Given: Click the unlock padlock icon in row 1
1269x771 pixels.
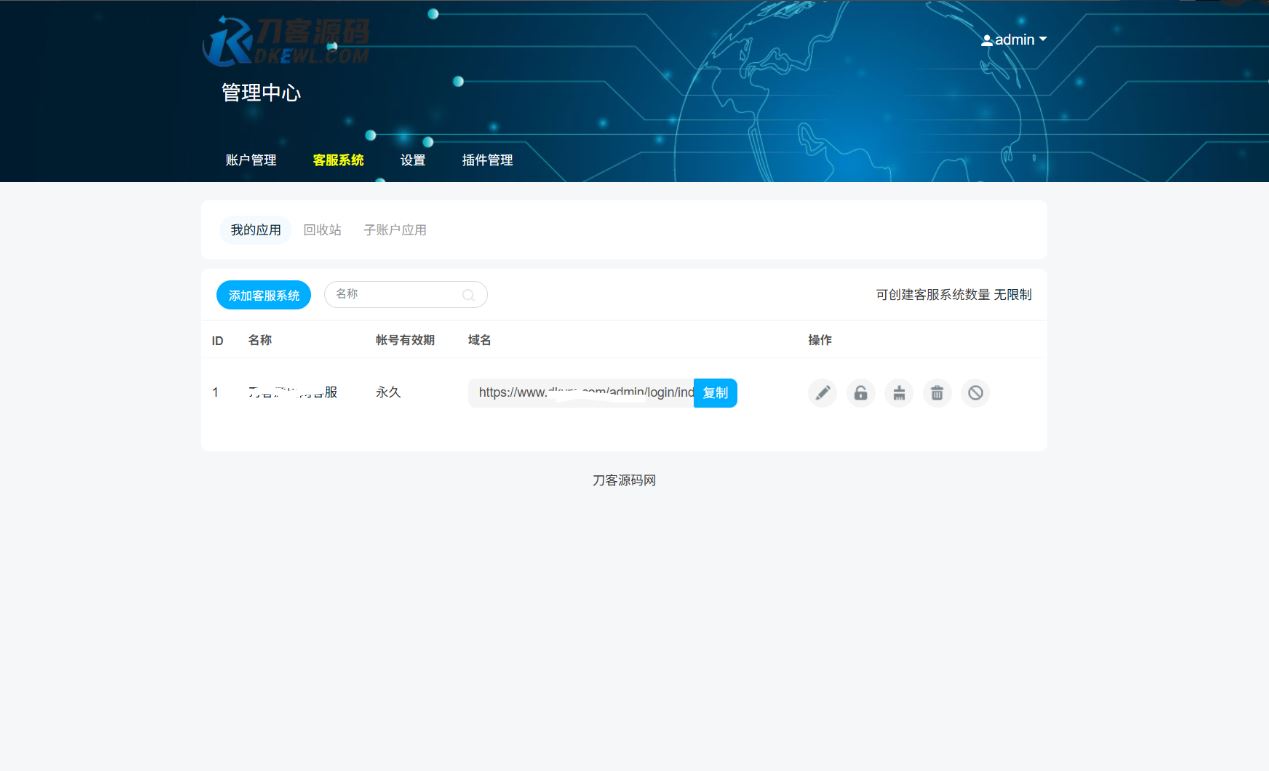Looking at the screenshot, I should coord(860,393).
